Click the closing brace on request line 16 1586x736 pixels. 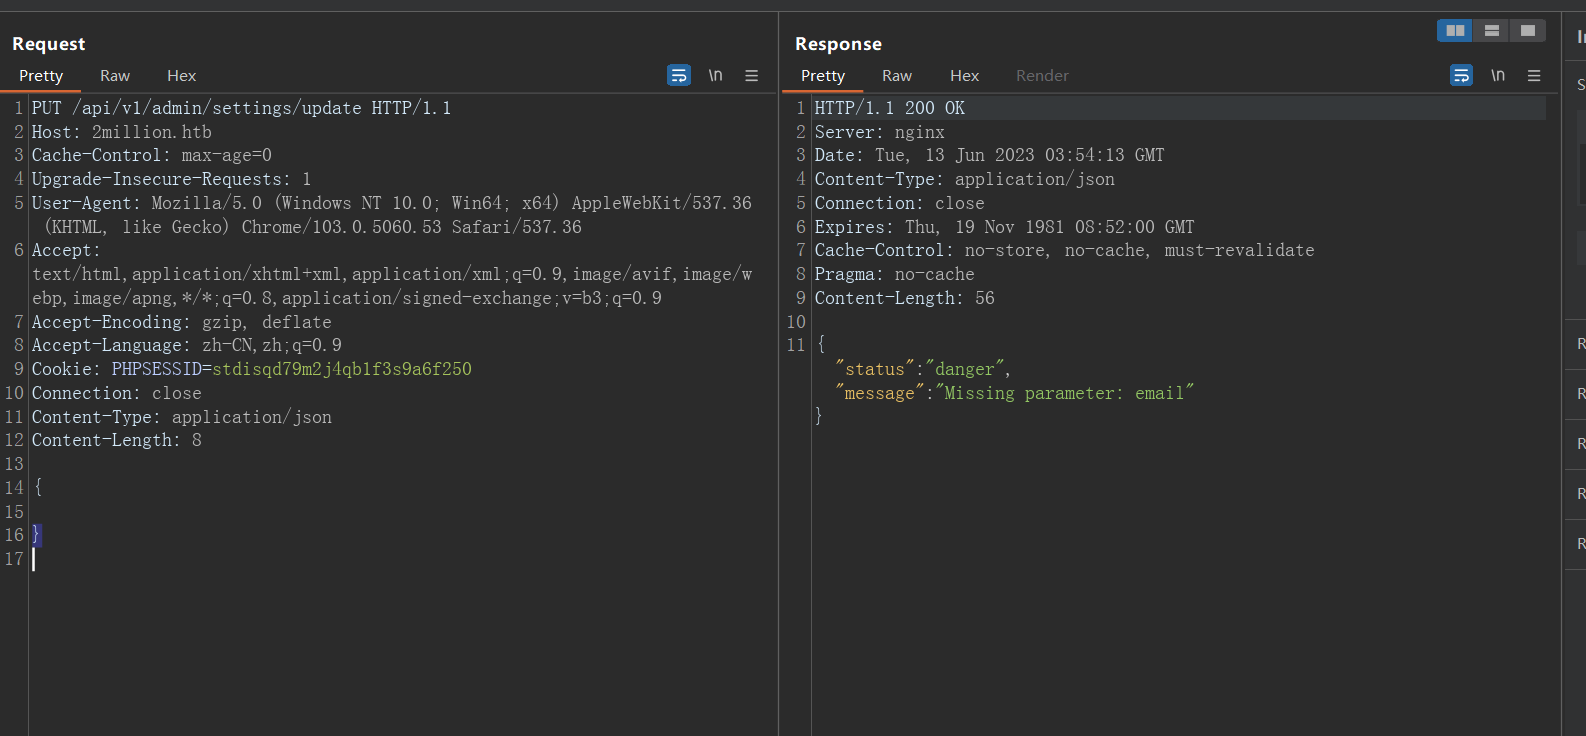click(36, 535)
